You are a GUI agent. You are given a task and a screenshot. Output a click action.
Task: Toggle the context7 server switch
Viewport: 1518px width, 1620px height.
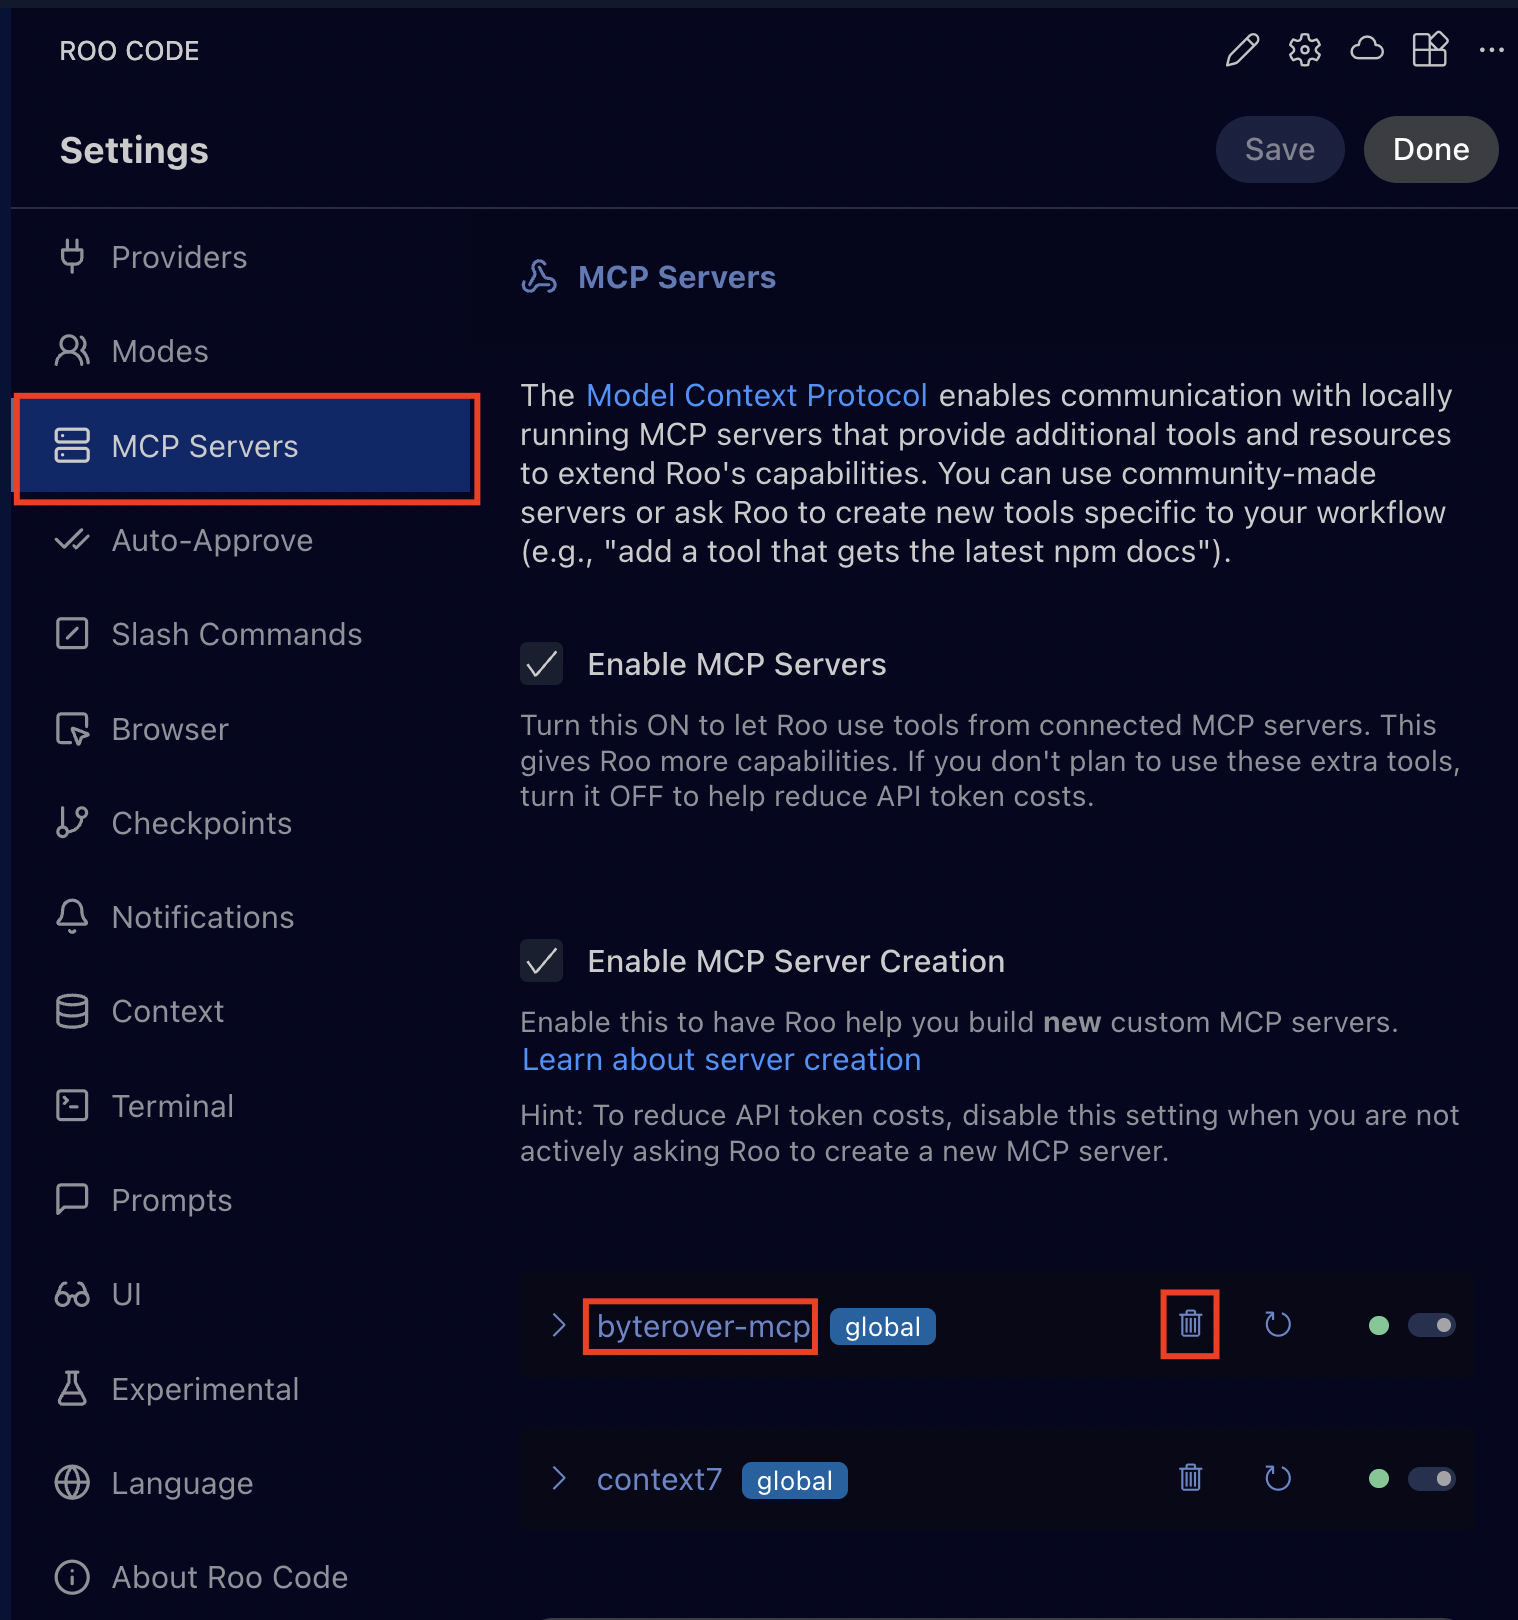(1431, 1479)
